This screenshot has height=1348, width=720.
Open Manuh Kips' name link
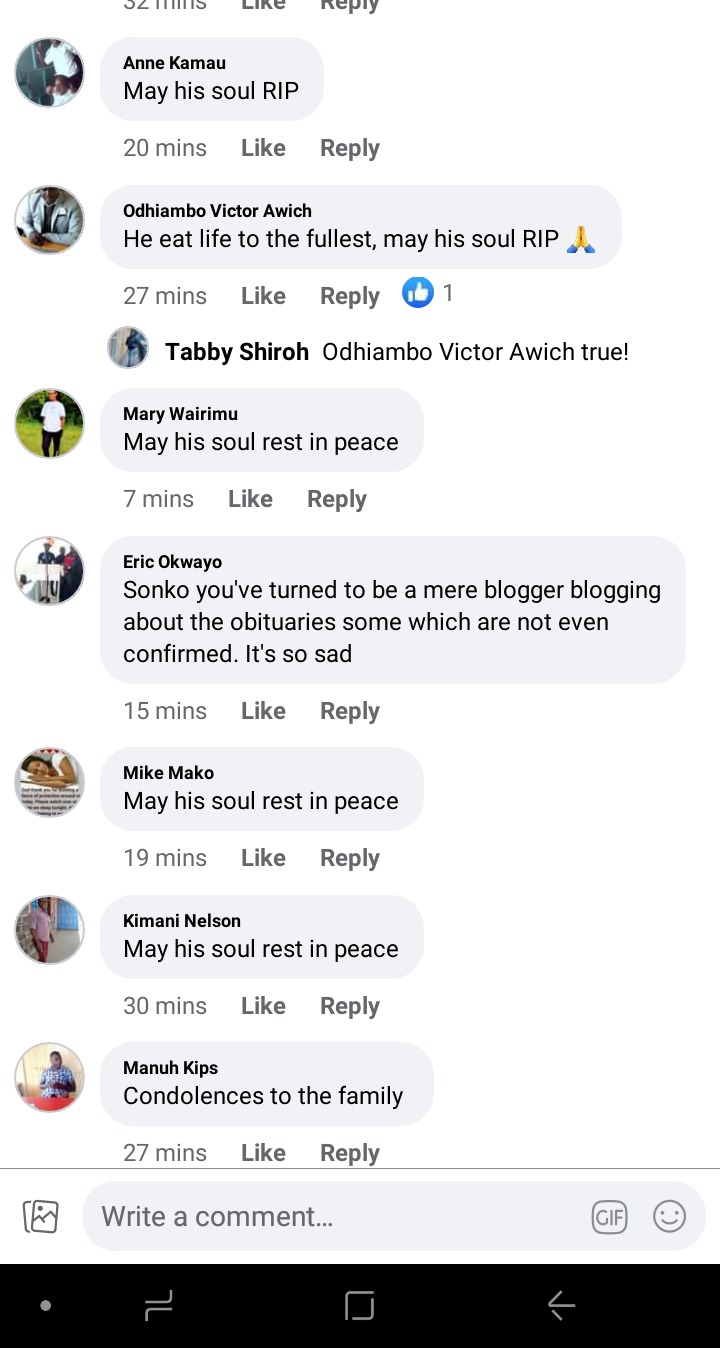point(170,1068)
